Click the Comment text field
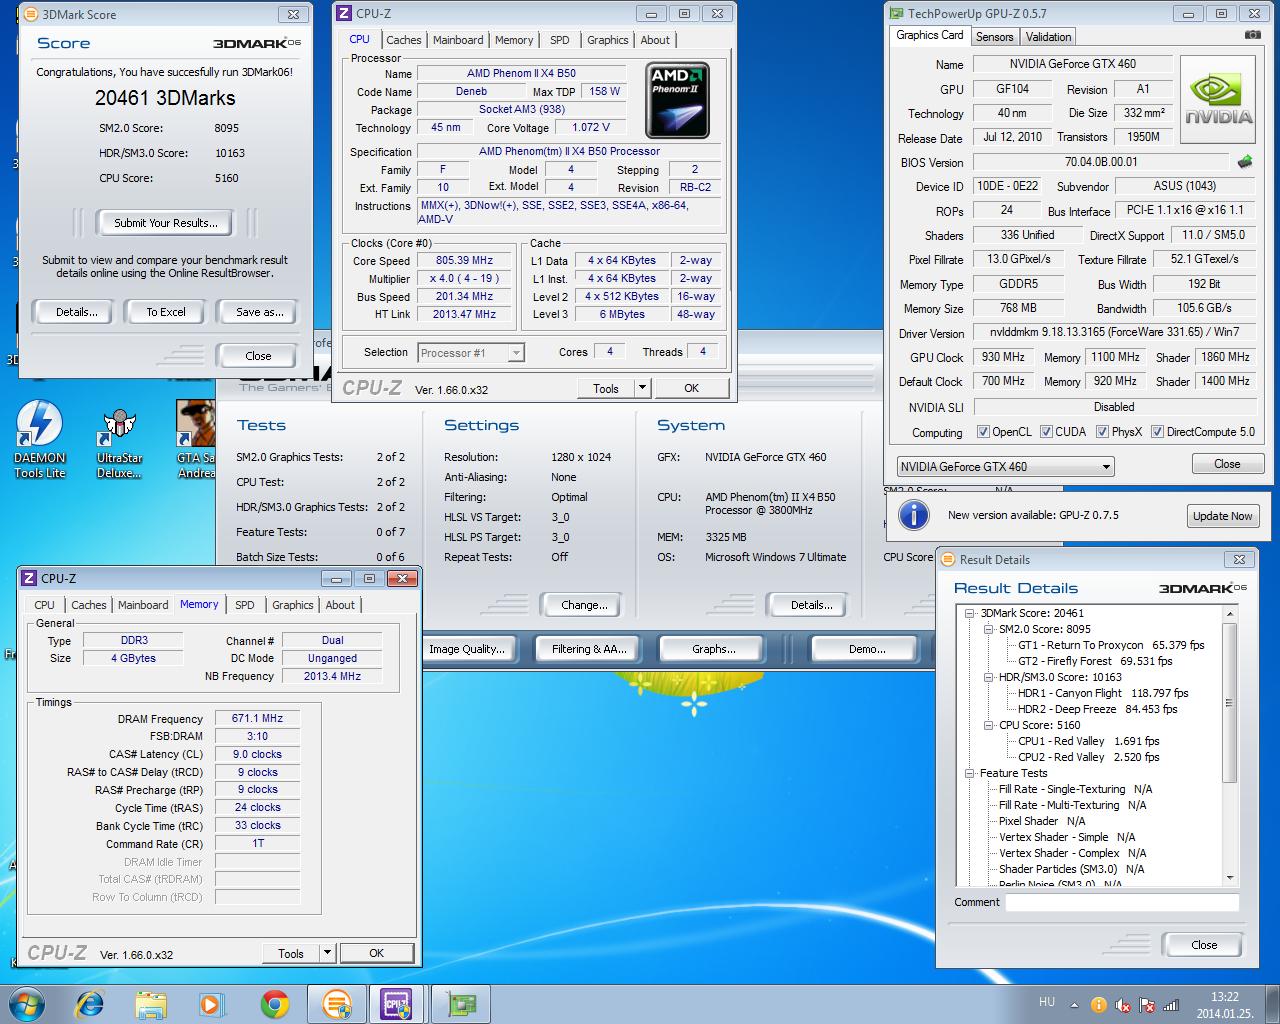The height and width of the screenshot is (1024, 1280). coord(1121,902)
